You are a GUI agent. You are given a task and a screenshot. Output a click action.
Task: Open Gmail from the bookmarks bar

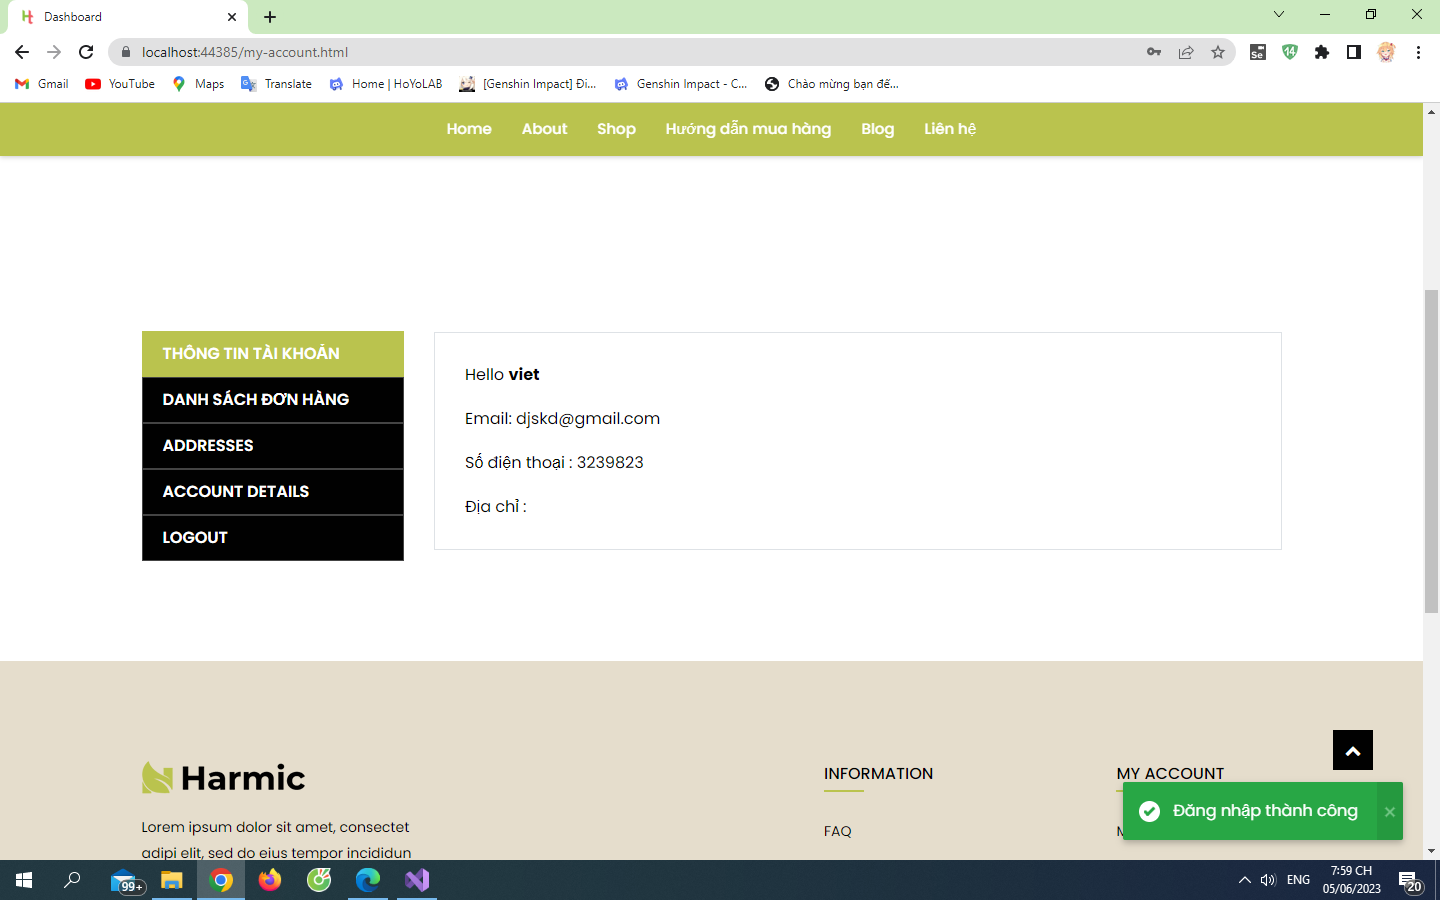click(40, 84)
